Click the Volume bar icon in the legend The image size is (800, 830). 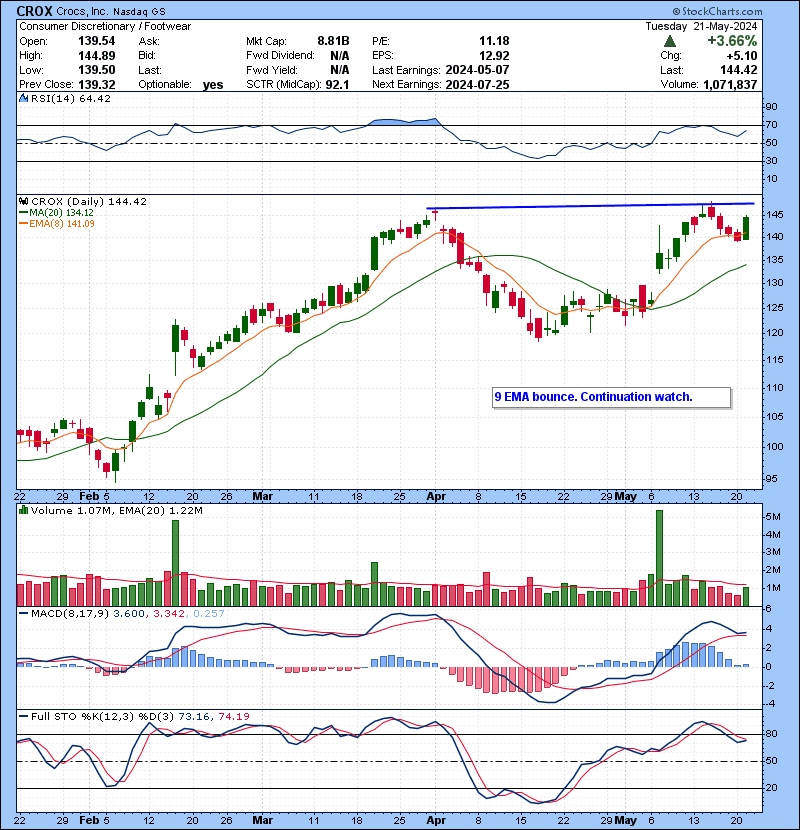[24, 510]
